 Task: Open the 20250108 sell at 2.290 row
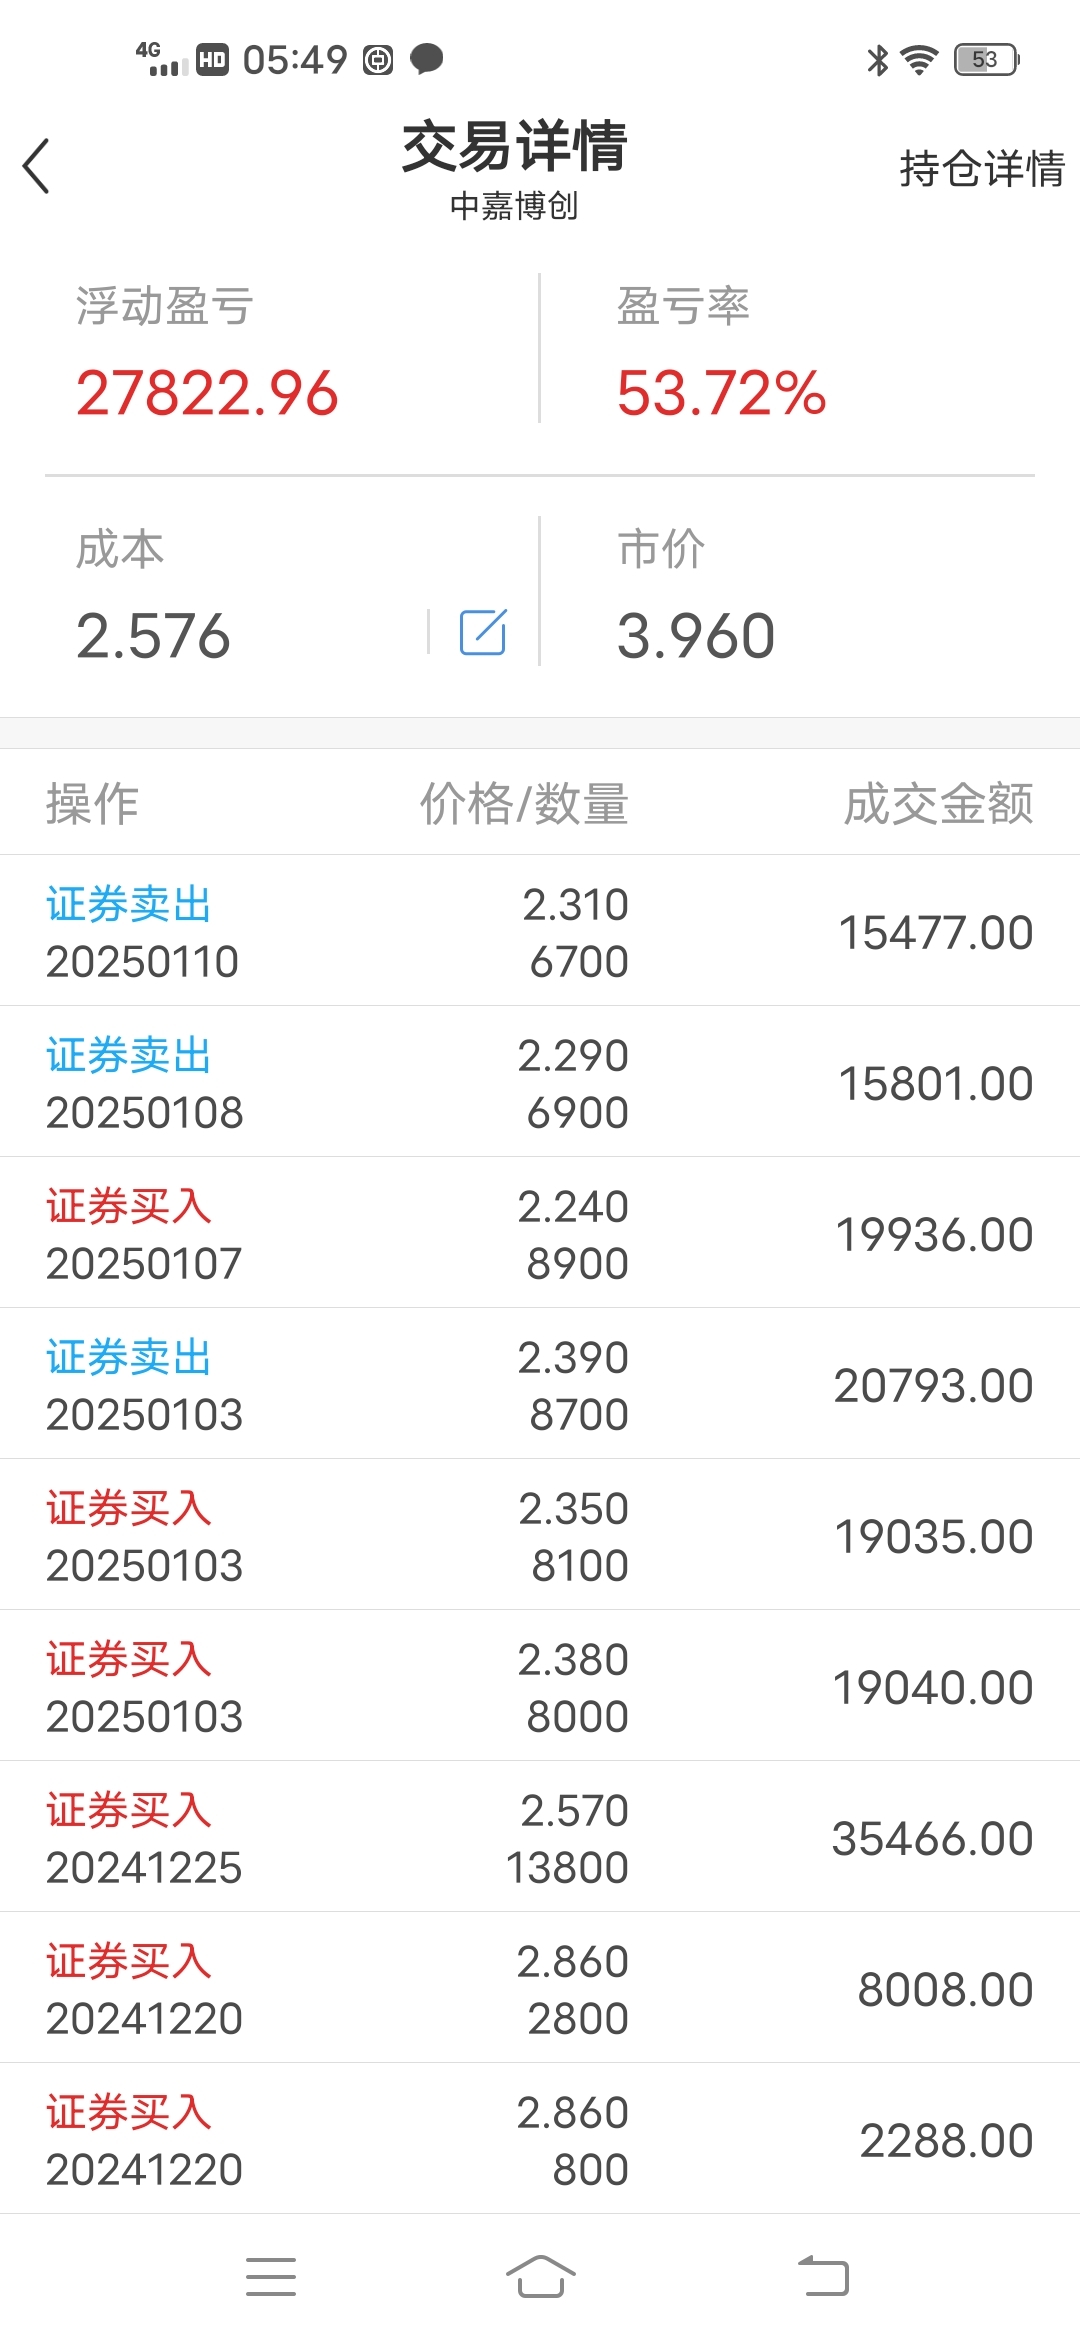[540, 1083]
